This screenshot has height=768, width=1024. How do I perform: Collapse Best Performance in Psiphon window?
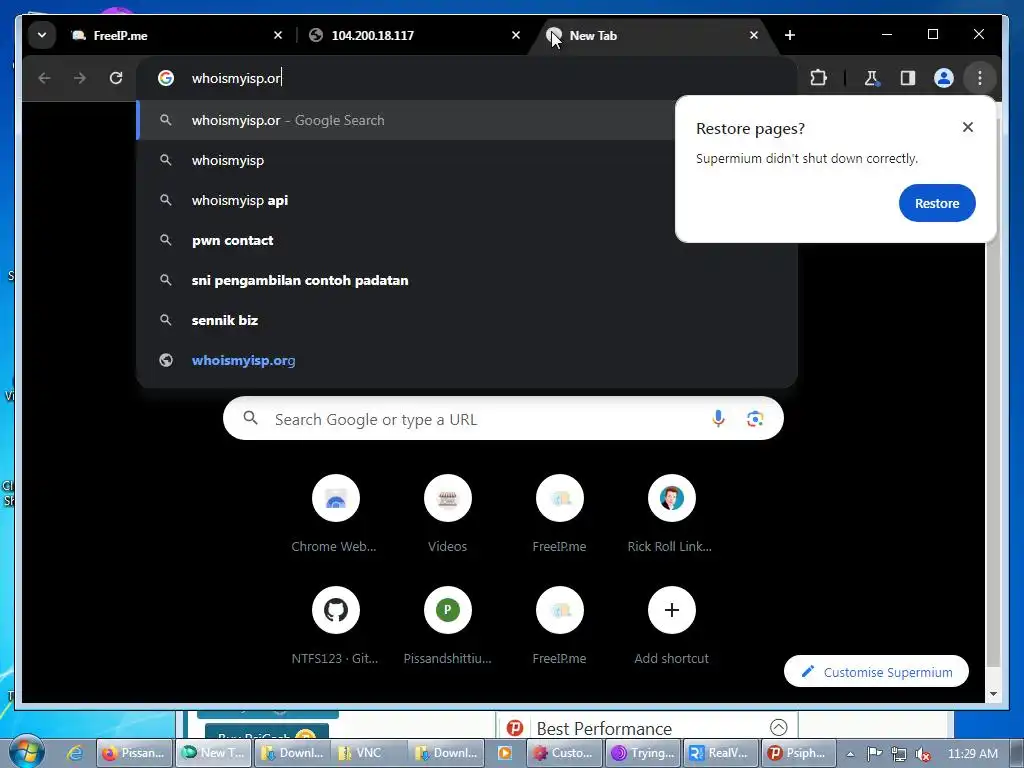tap(778, 727)
